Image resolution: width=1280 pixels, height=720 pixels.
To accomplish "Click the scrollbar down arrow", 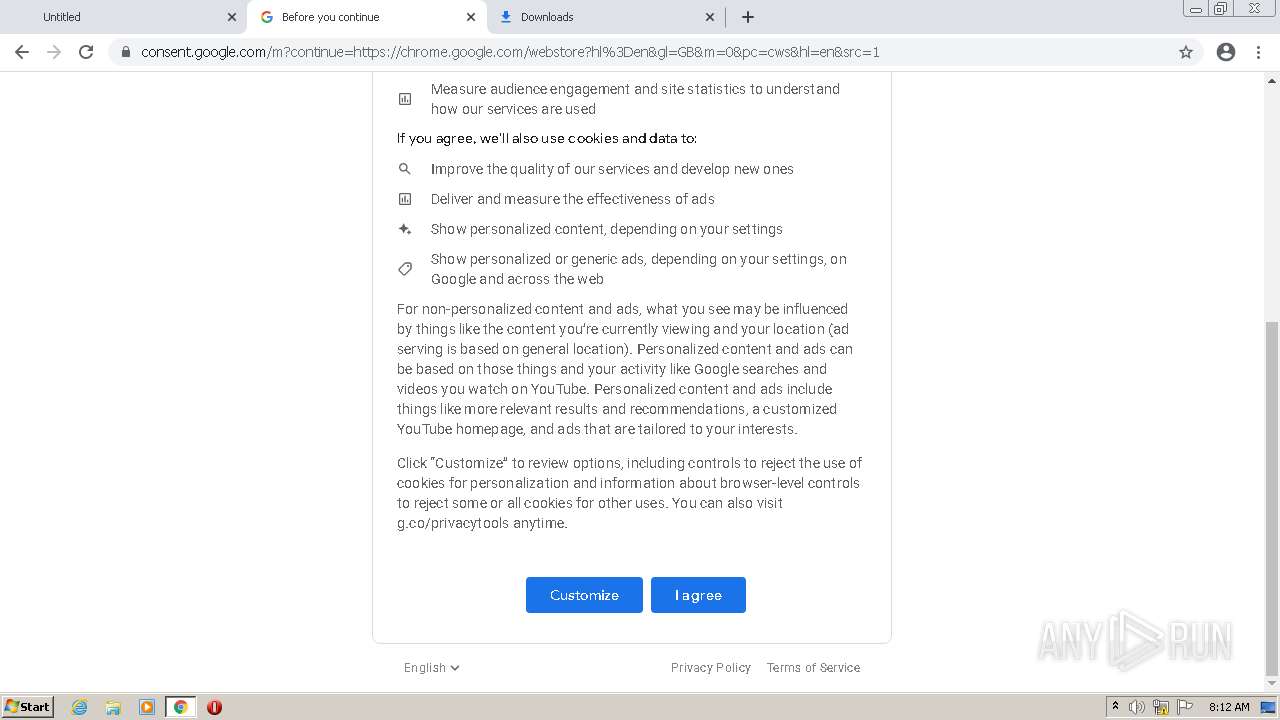I will coord(1272,683).
